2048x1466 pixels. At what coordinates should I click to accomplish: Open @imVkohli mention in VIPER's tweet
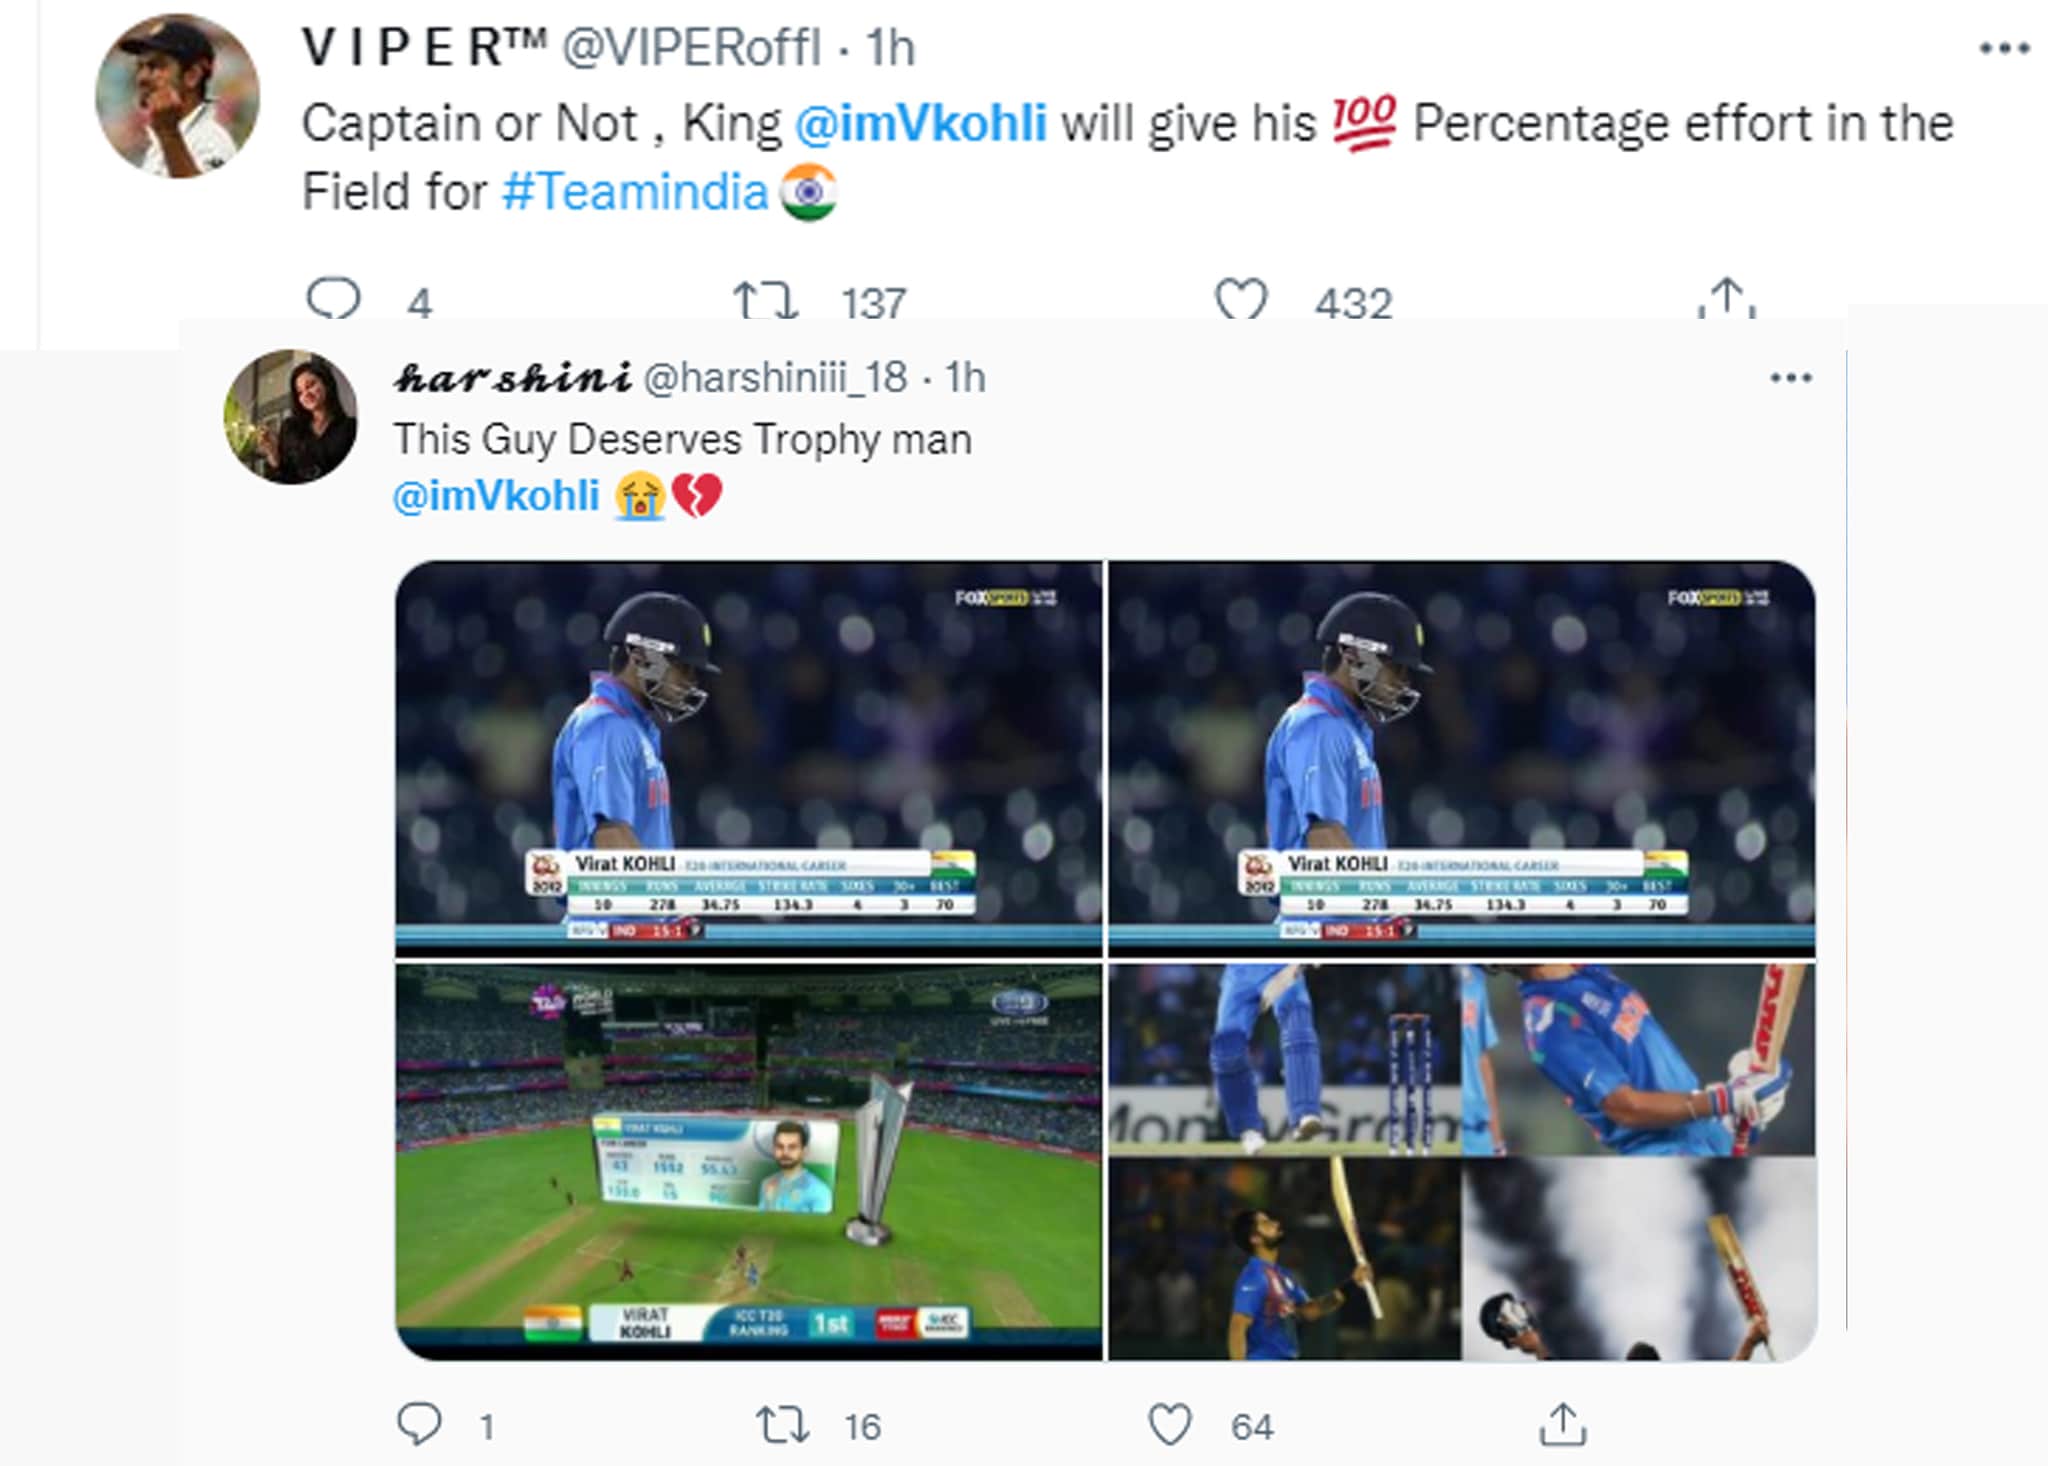pos(921,123)
